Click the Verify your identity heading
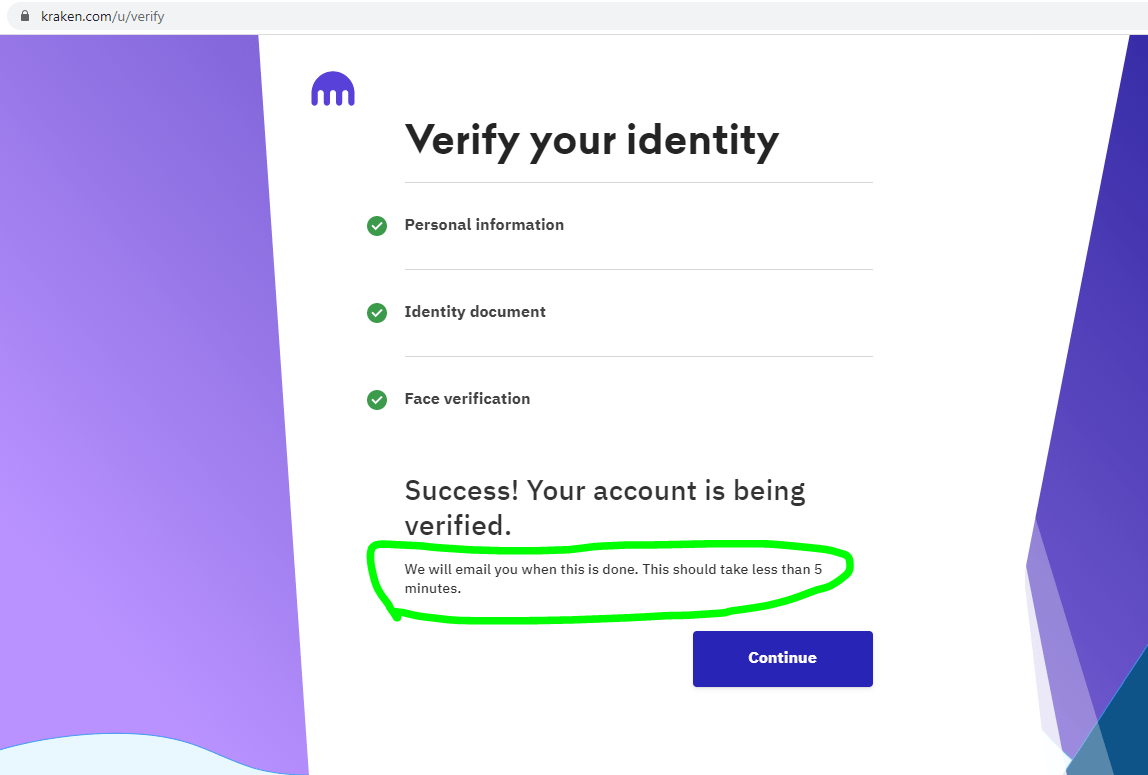 [x=592, y=141]
